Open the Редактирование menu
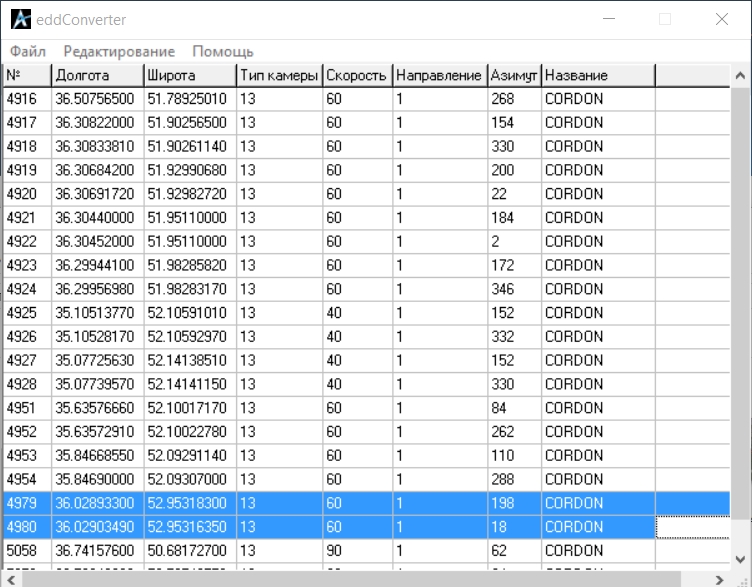 118,51
